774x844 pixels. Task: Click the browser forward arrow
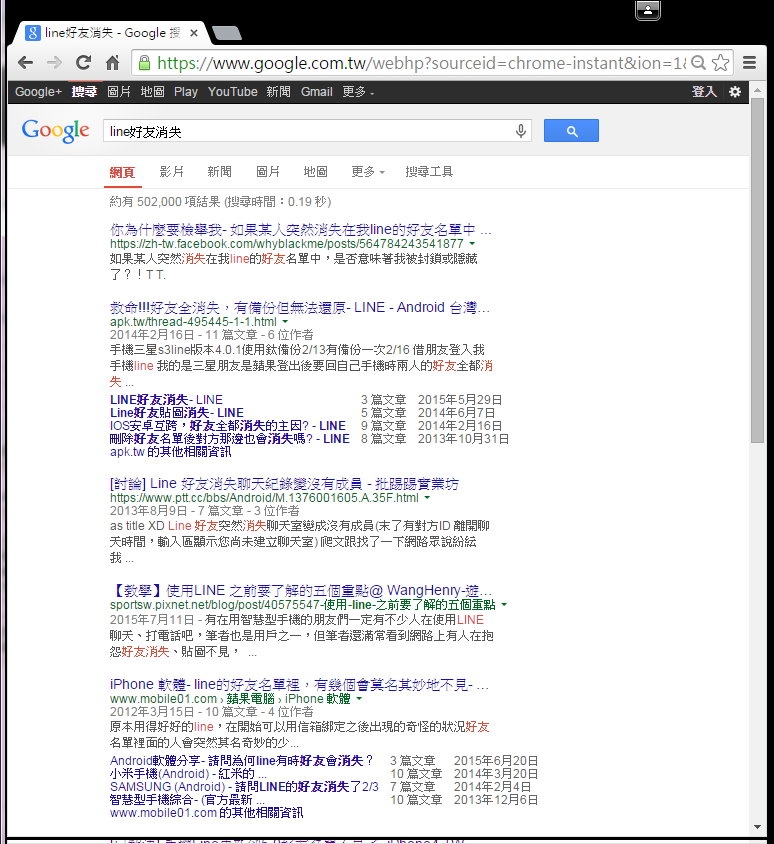(54, 63)
